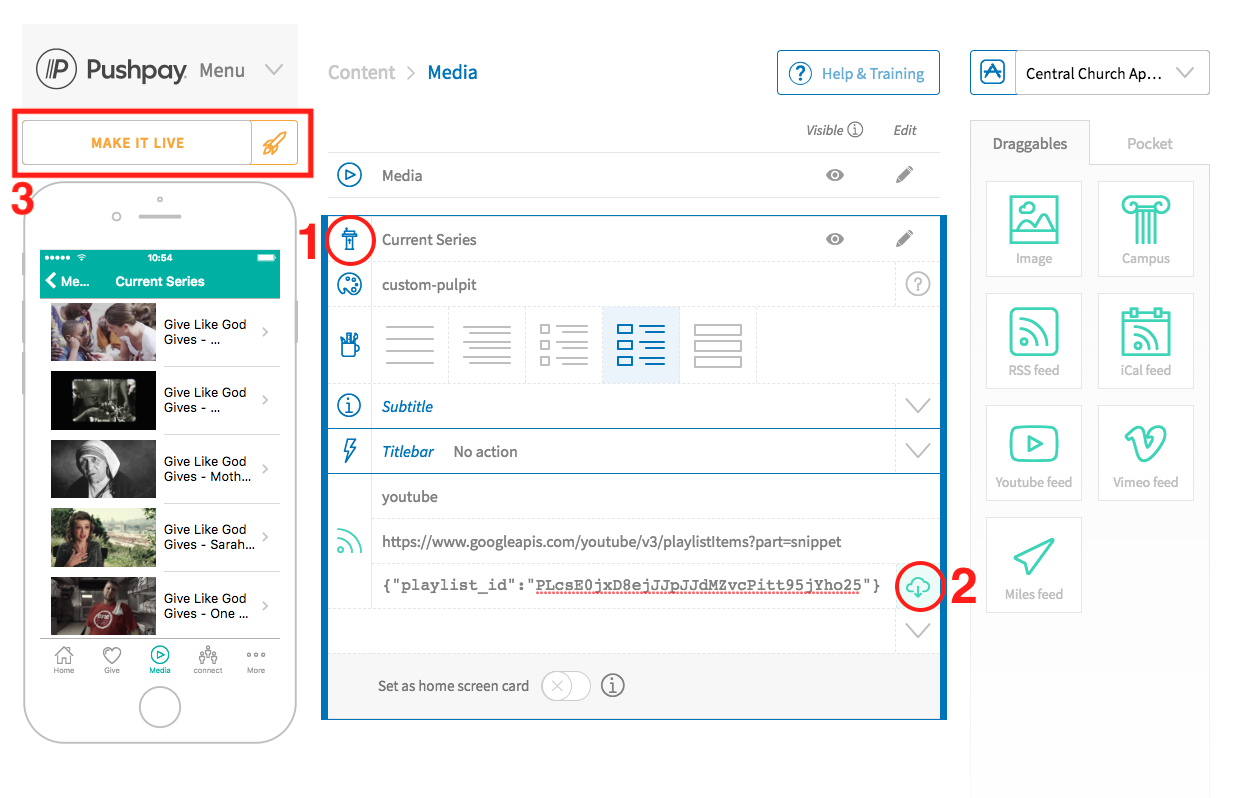Hide the Current Series item with eye icon
The image size is (1235, 798).
point(835,239)
